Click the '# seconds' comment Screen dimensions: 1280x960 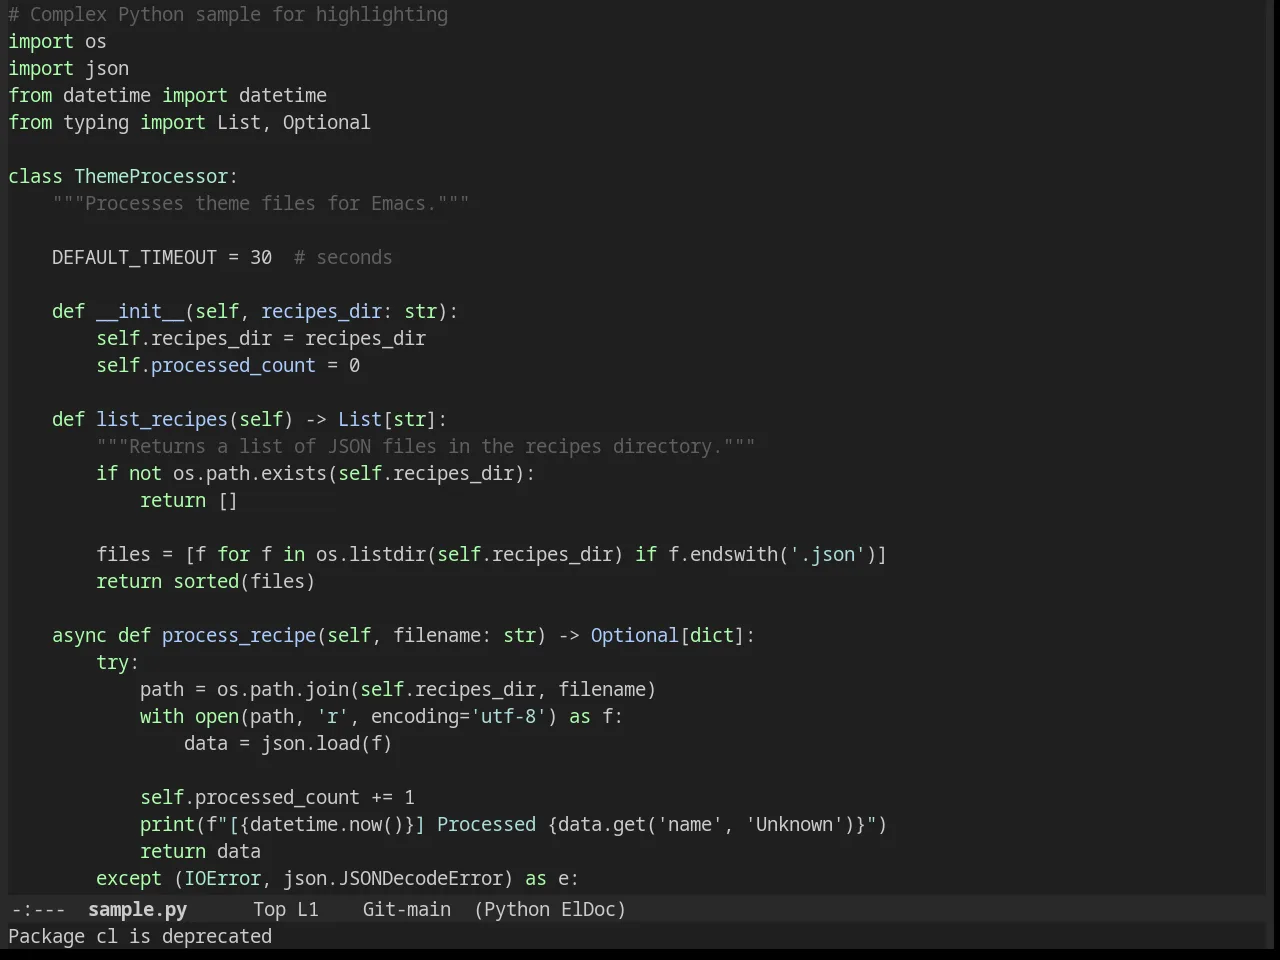(343, 258)
